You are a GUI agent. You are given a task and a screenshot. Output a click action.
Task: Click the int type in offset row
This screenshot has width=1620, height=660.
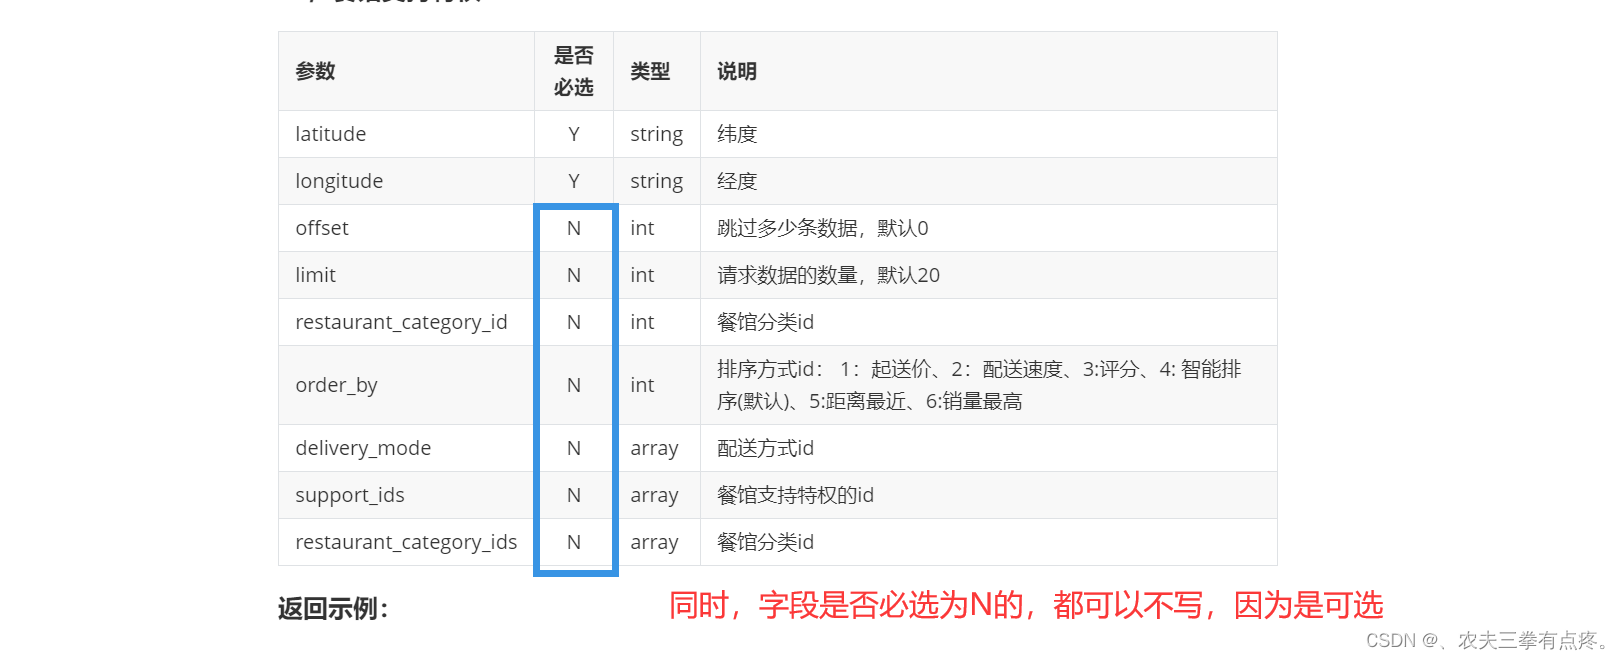tap(642, 228)
